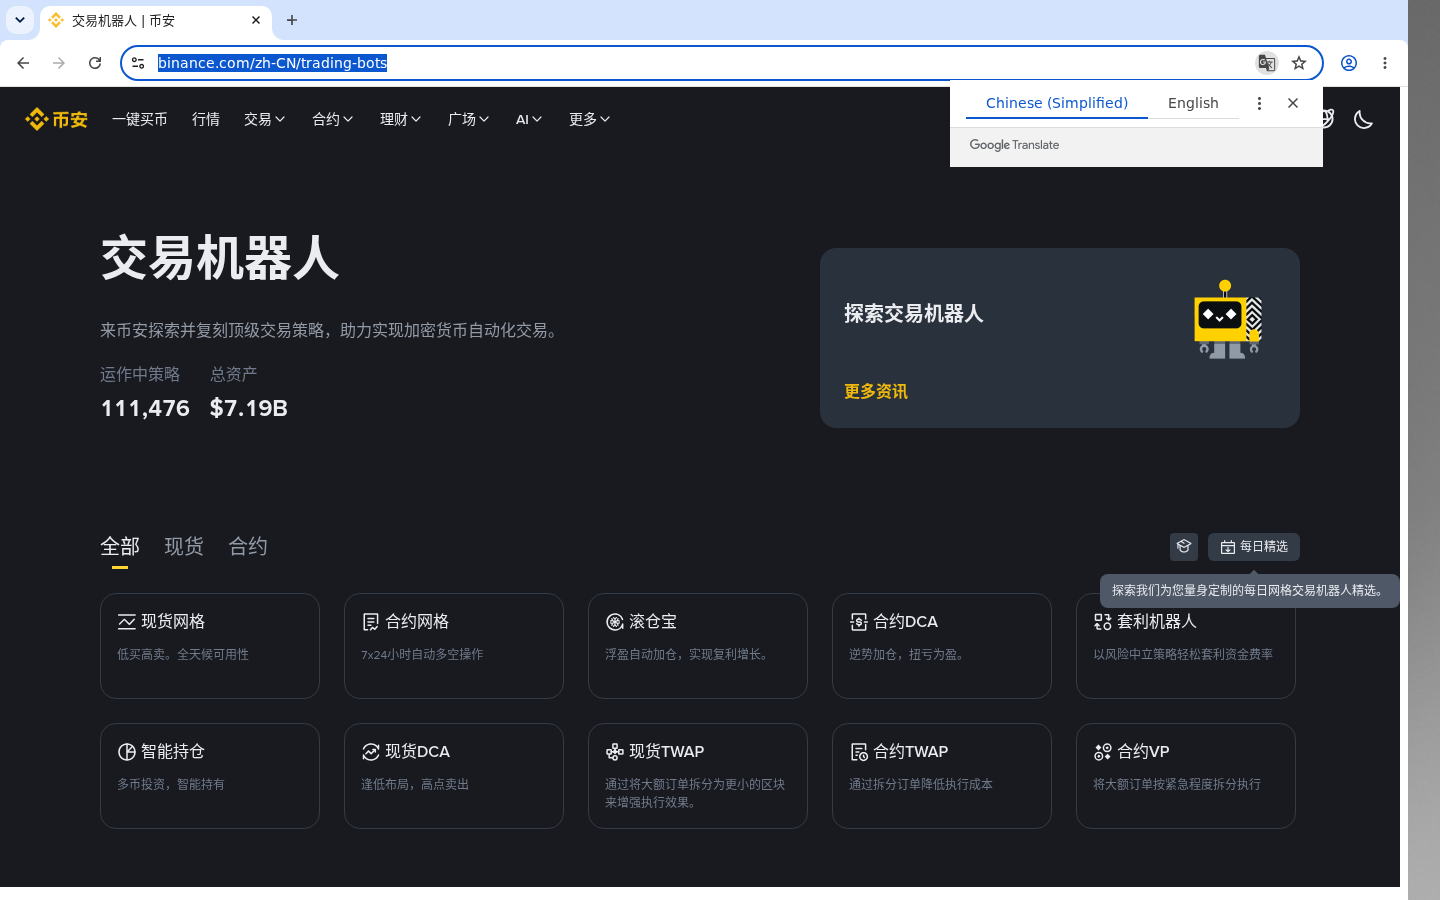Expand the AI nav dropdown
The width and height of the screenshot is (1440, 900).
tap(529, 119)
